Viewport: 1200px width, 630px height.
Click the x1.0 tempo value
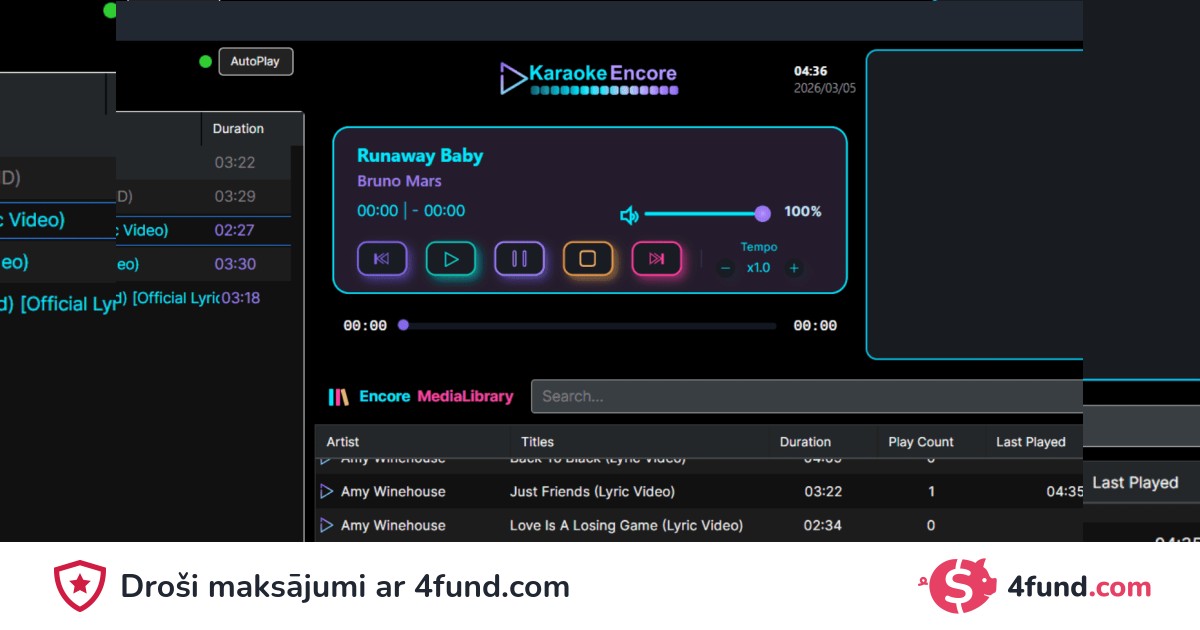tap(759, 268)
